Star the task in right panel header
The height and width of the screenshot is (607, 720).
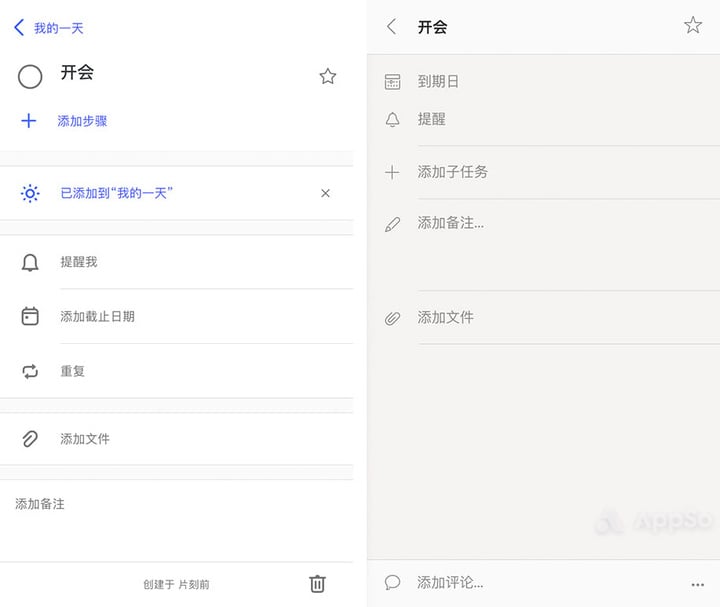[693, 25]
